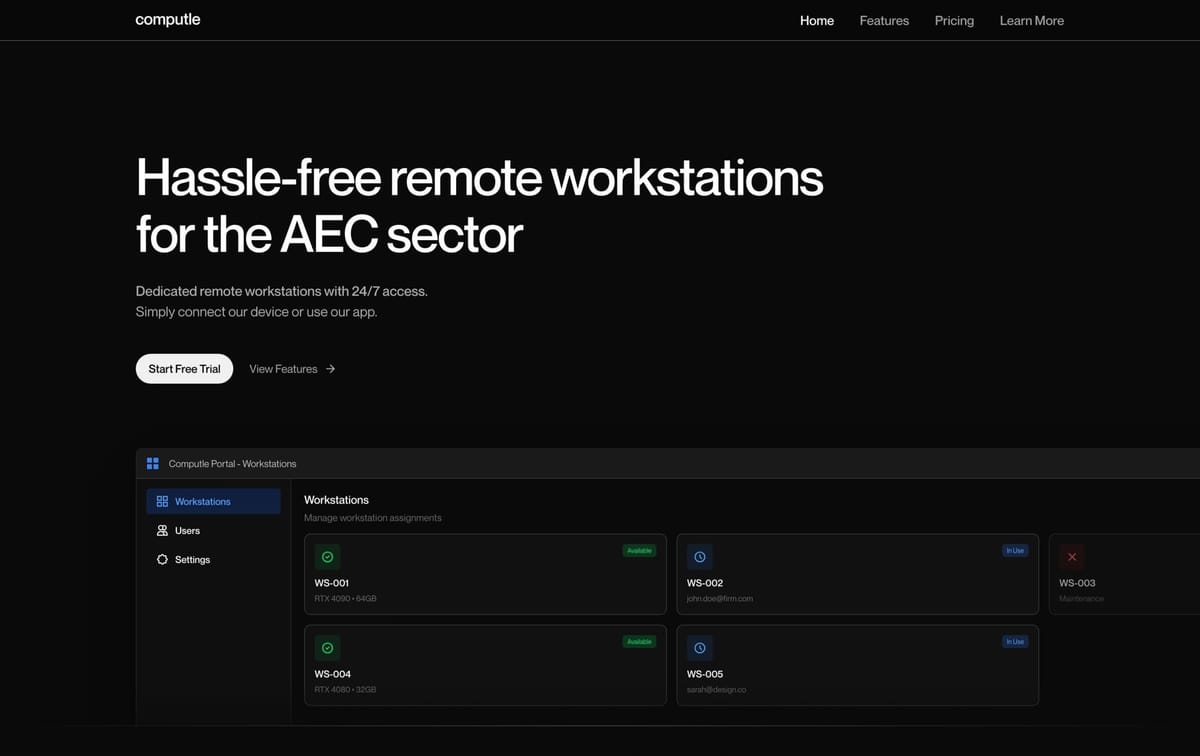Click the clock icon on WS-005
Screen dimensions: 1200x756
699,647
